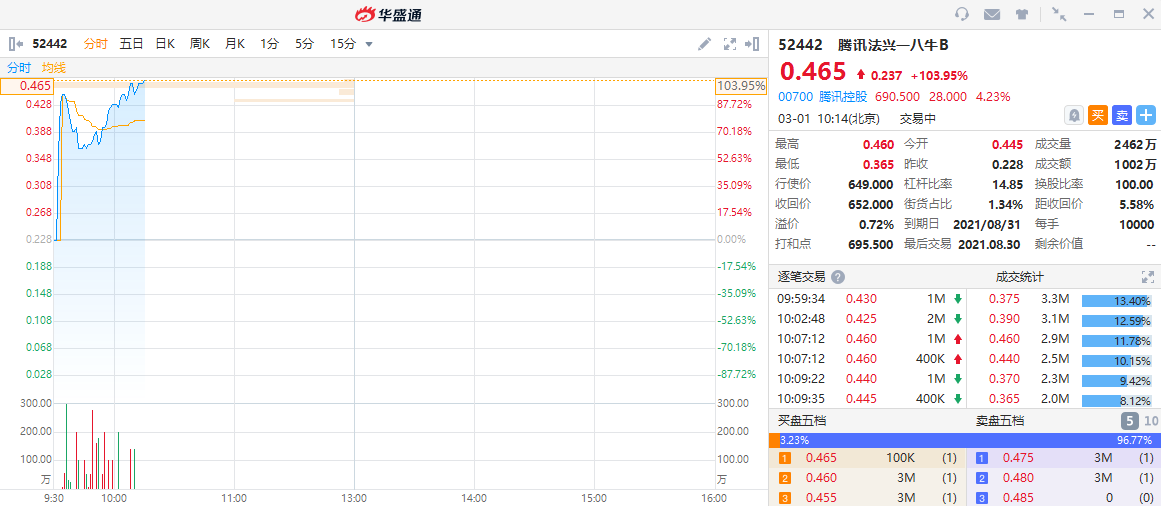Open the interval dropdown arrow after 15分
1161x506 pixels.
pyautogui.click(x=369, y=44)
